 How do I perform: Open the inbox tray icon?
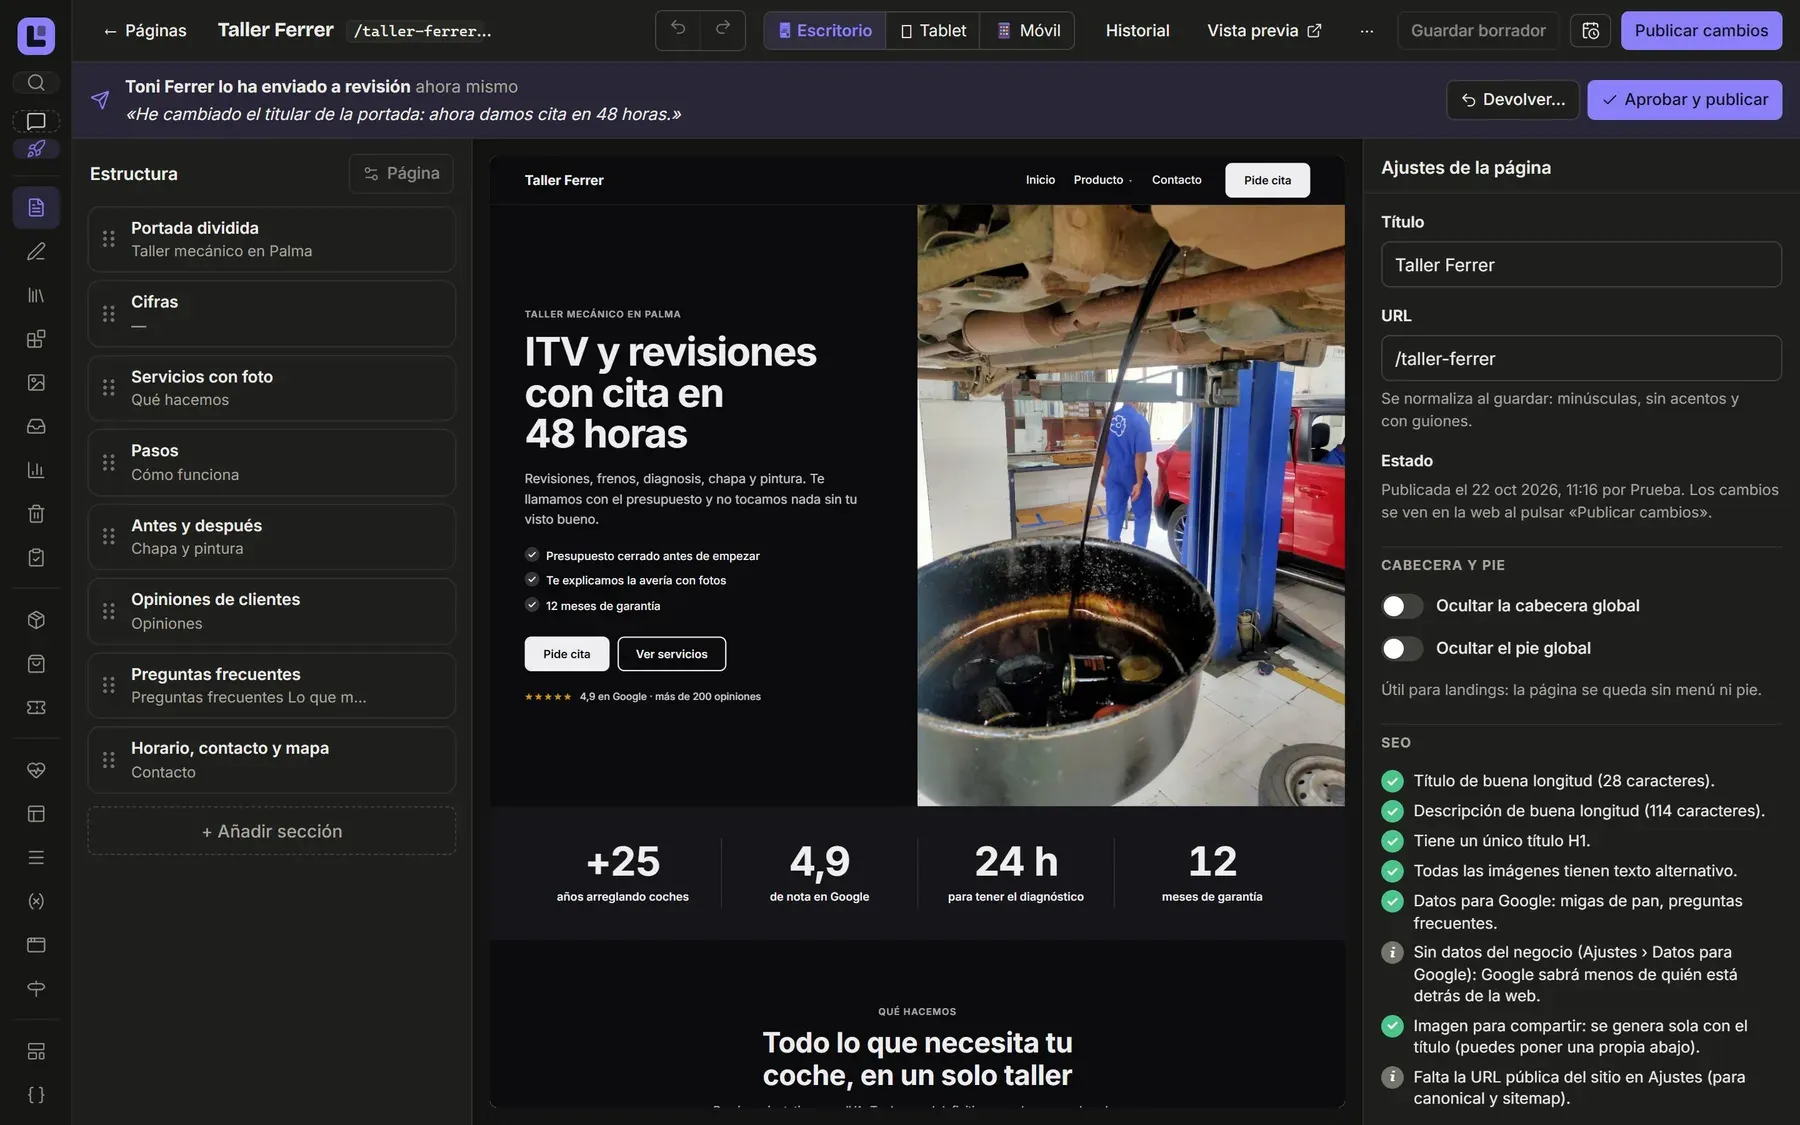pos(36,426)
